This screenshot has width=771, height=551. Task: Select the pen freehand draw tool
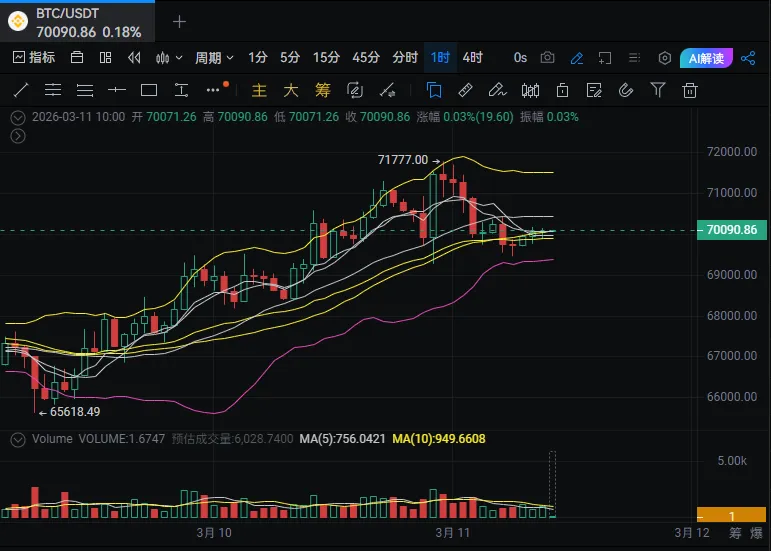pyautogui.click(x=497, y=90)
